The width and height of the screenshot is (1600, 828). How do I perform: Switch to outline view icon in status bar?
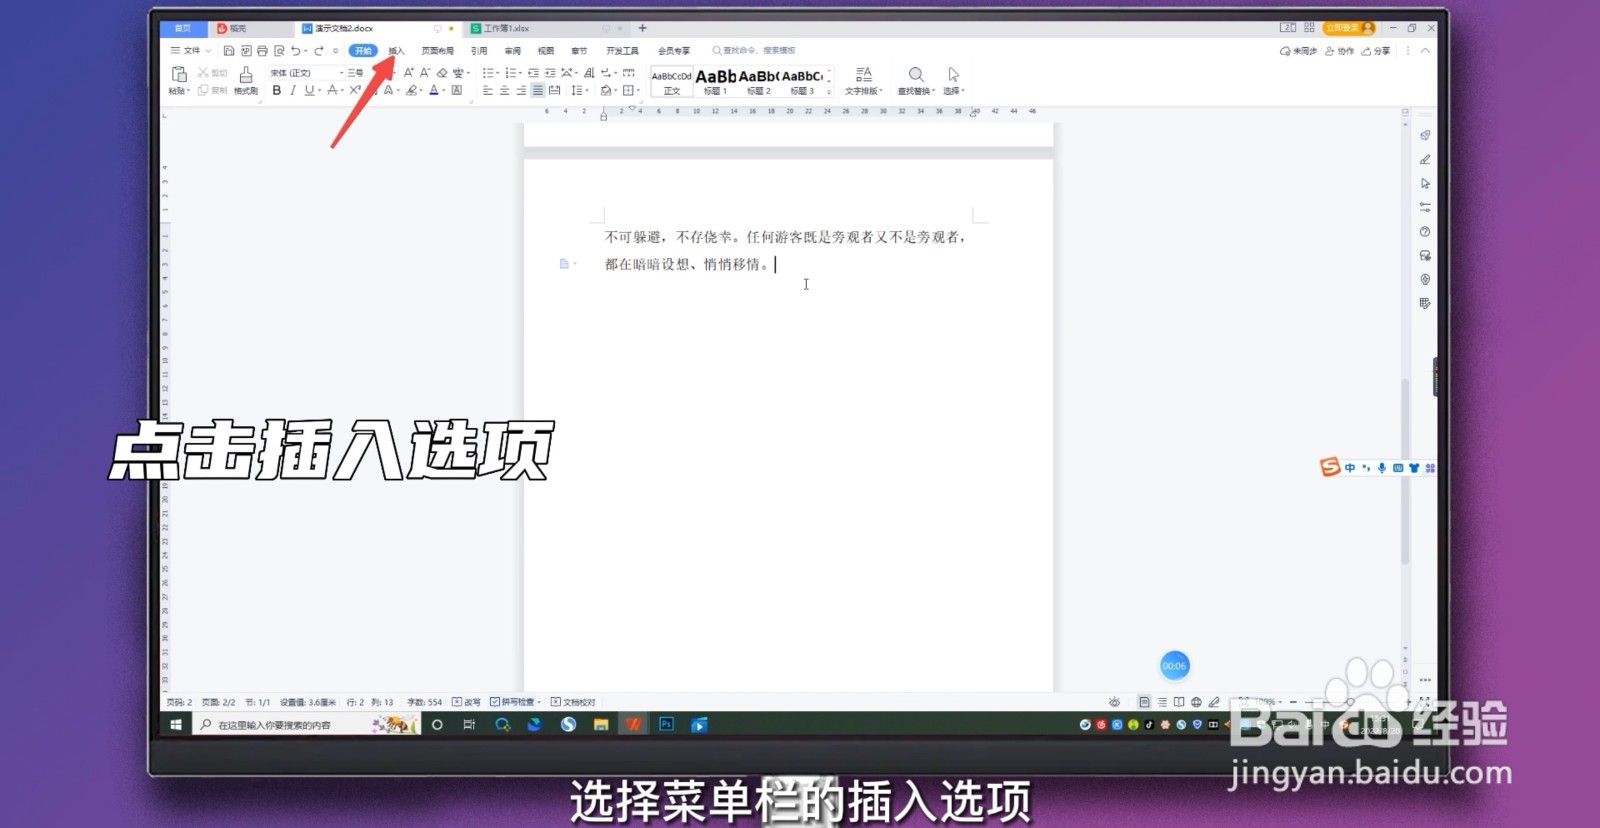coord(1162,702)
